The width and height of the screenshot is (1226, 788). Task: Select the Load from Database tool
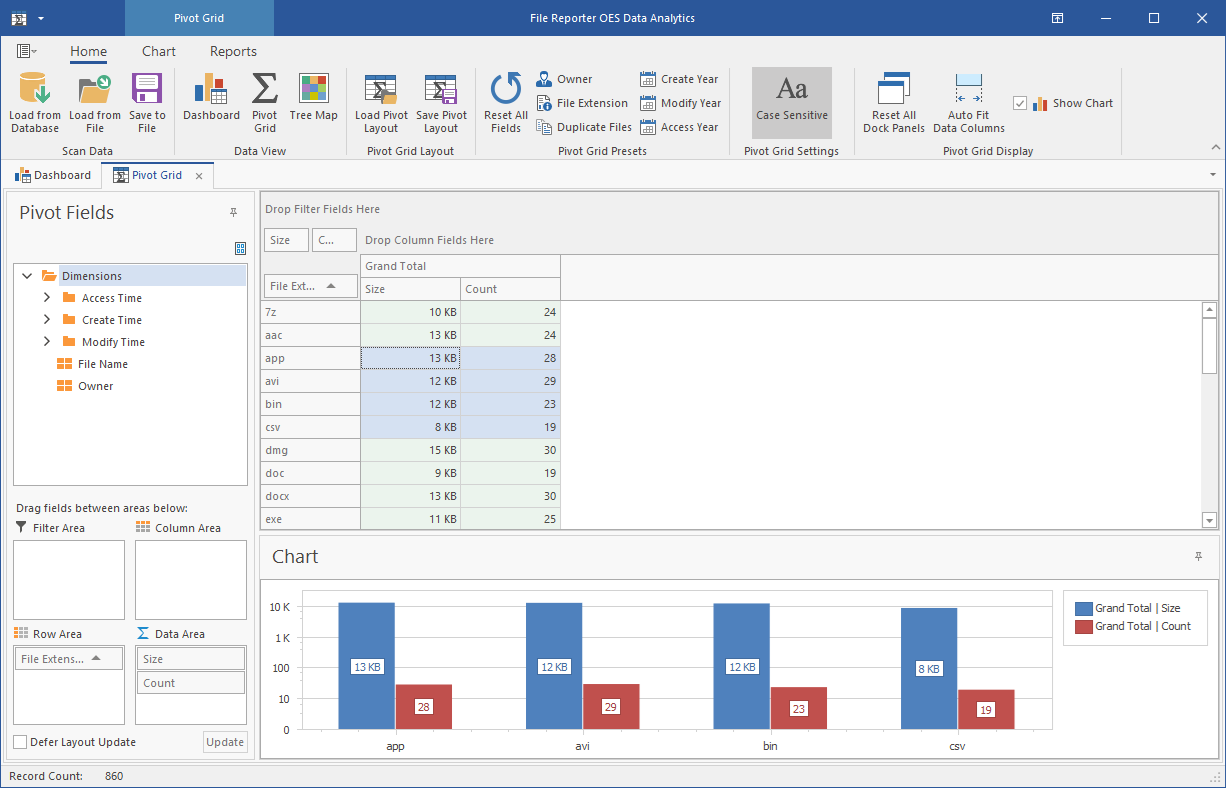click(x=34, y=100)
